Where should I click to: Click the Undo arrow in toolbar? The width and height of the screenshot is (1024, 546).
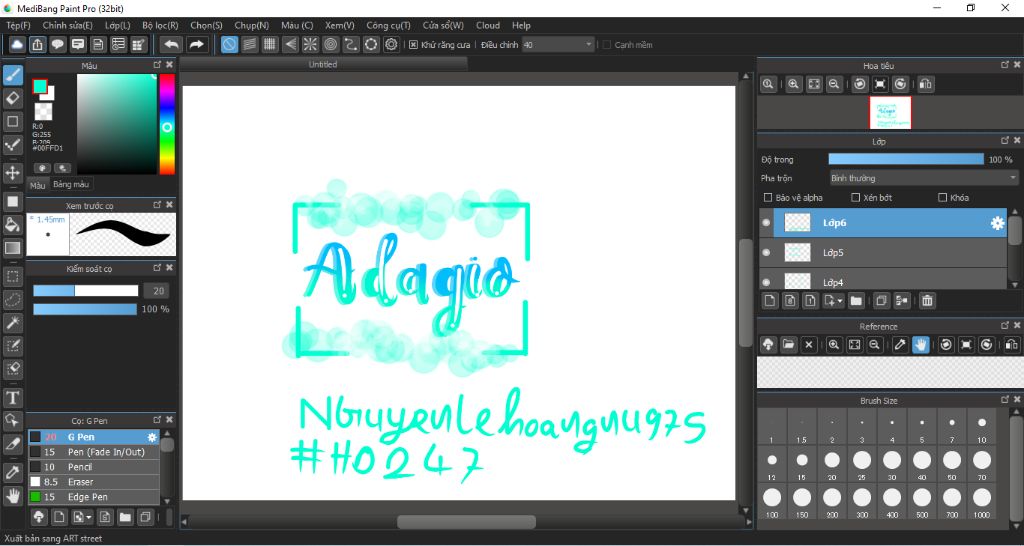pyautogui.click(x=171, y=44)
